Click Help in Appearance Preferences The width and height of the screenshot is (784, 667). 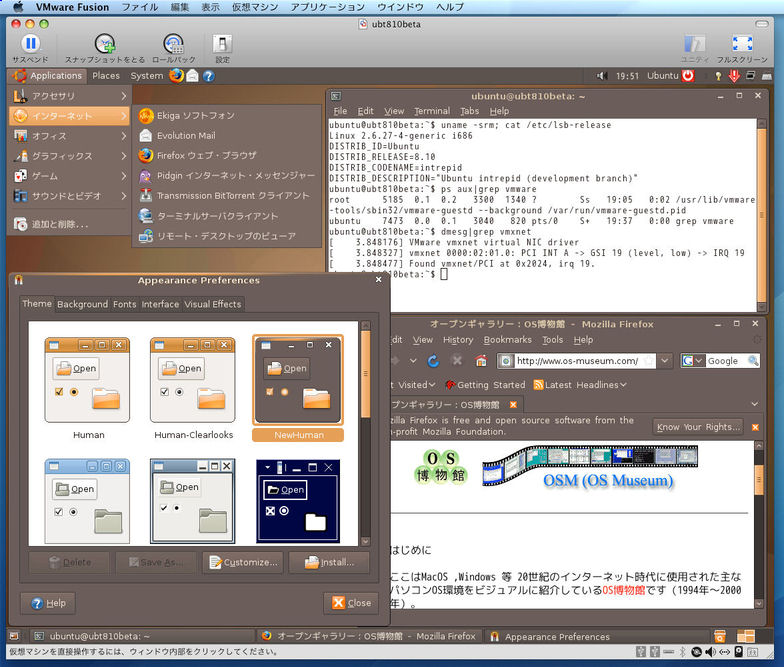(48, 604)
